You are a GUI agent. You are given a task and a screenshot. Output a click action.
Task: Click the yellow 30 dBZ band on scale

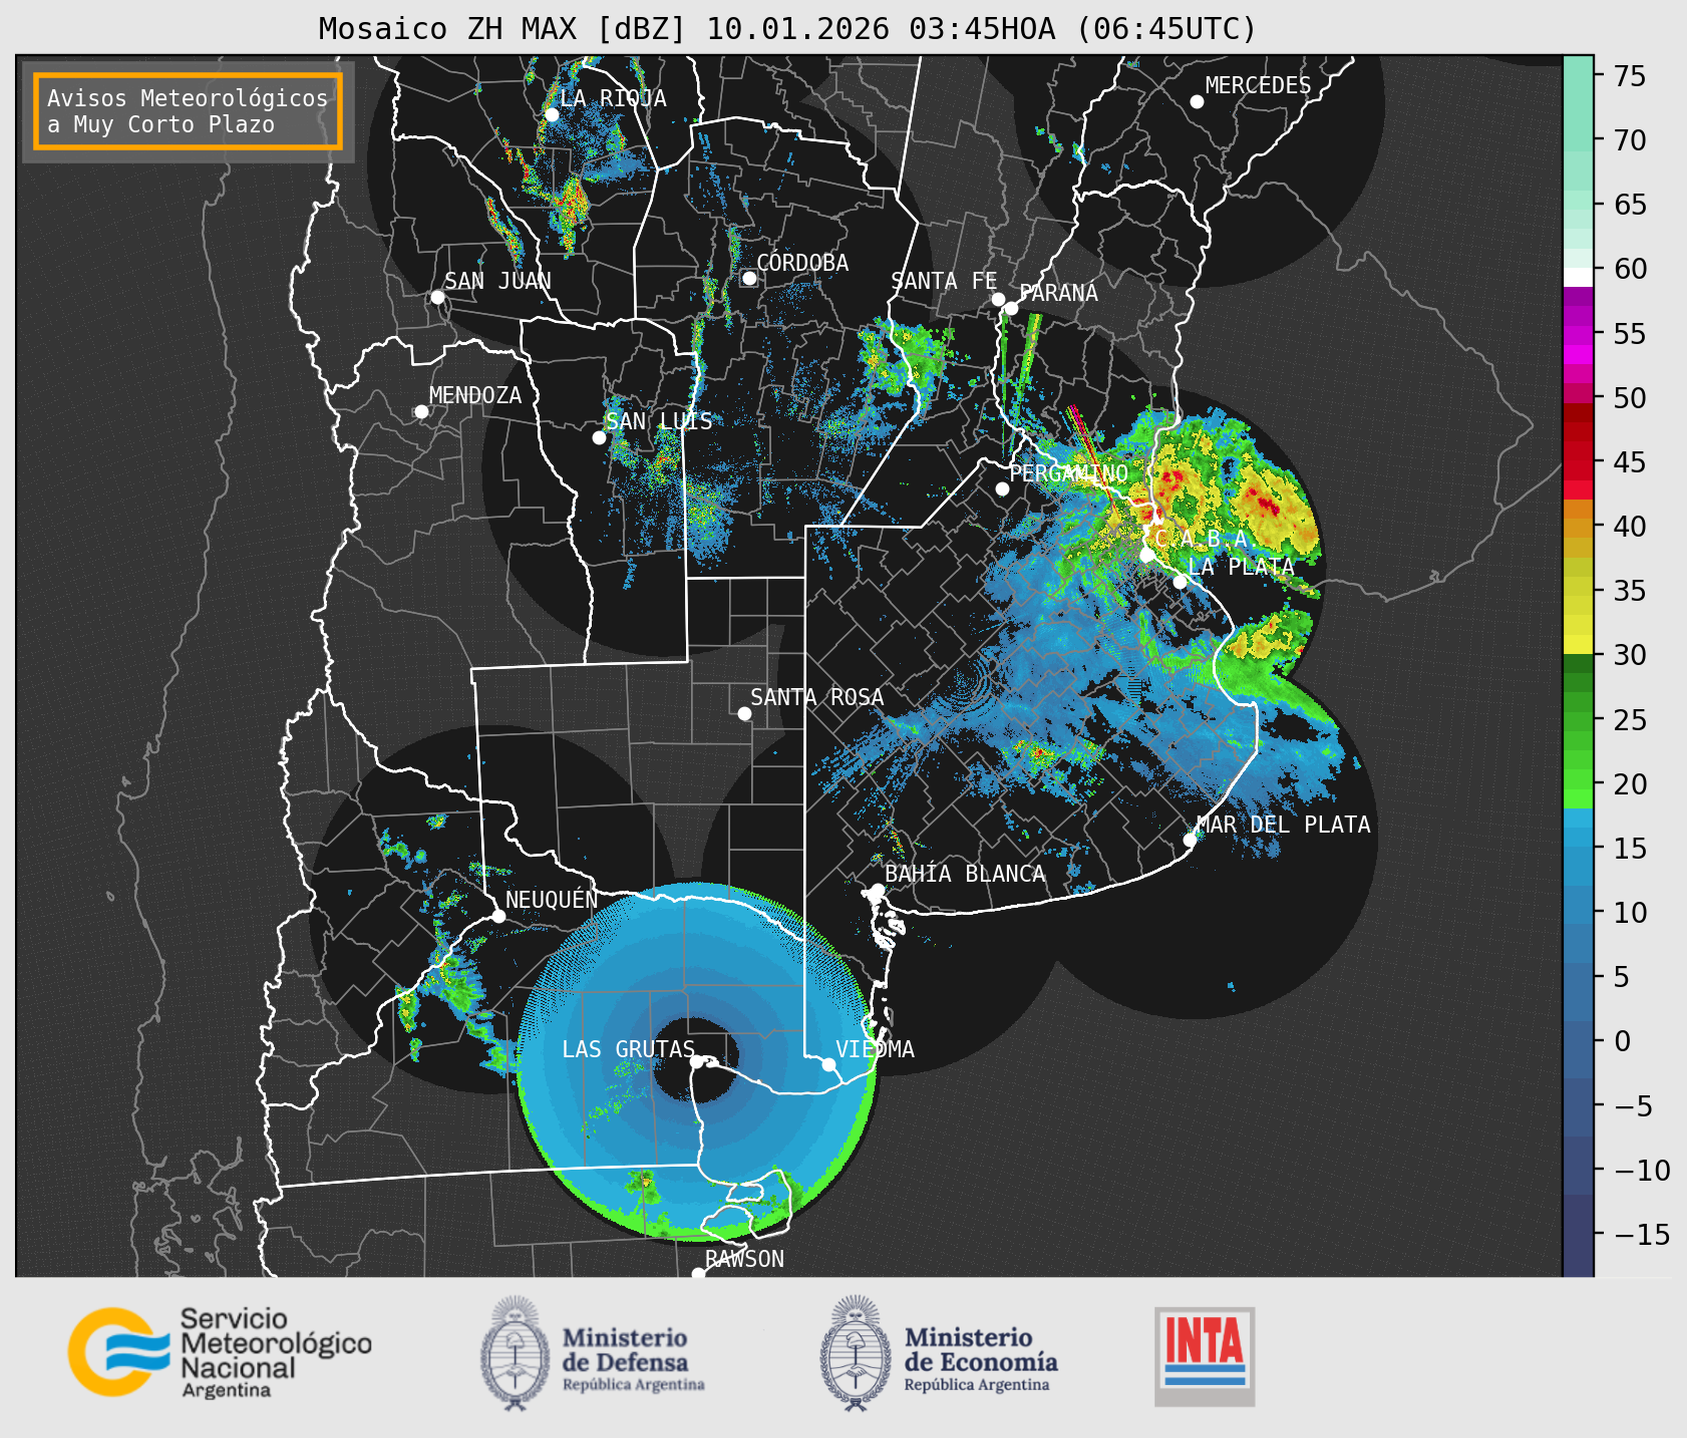coord(1578,646)
